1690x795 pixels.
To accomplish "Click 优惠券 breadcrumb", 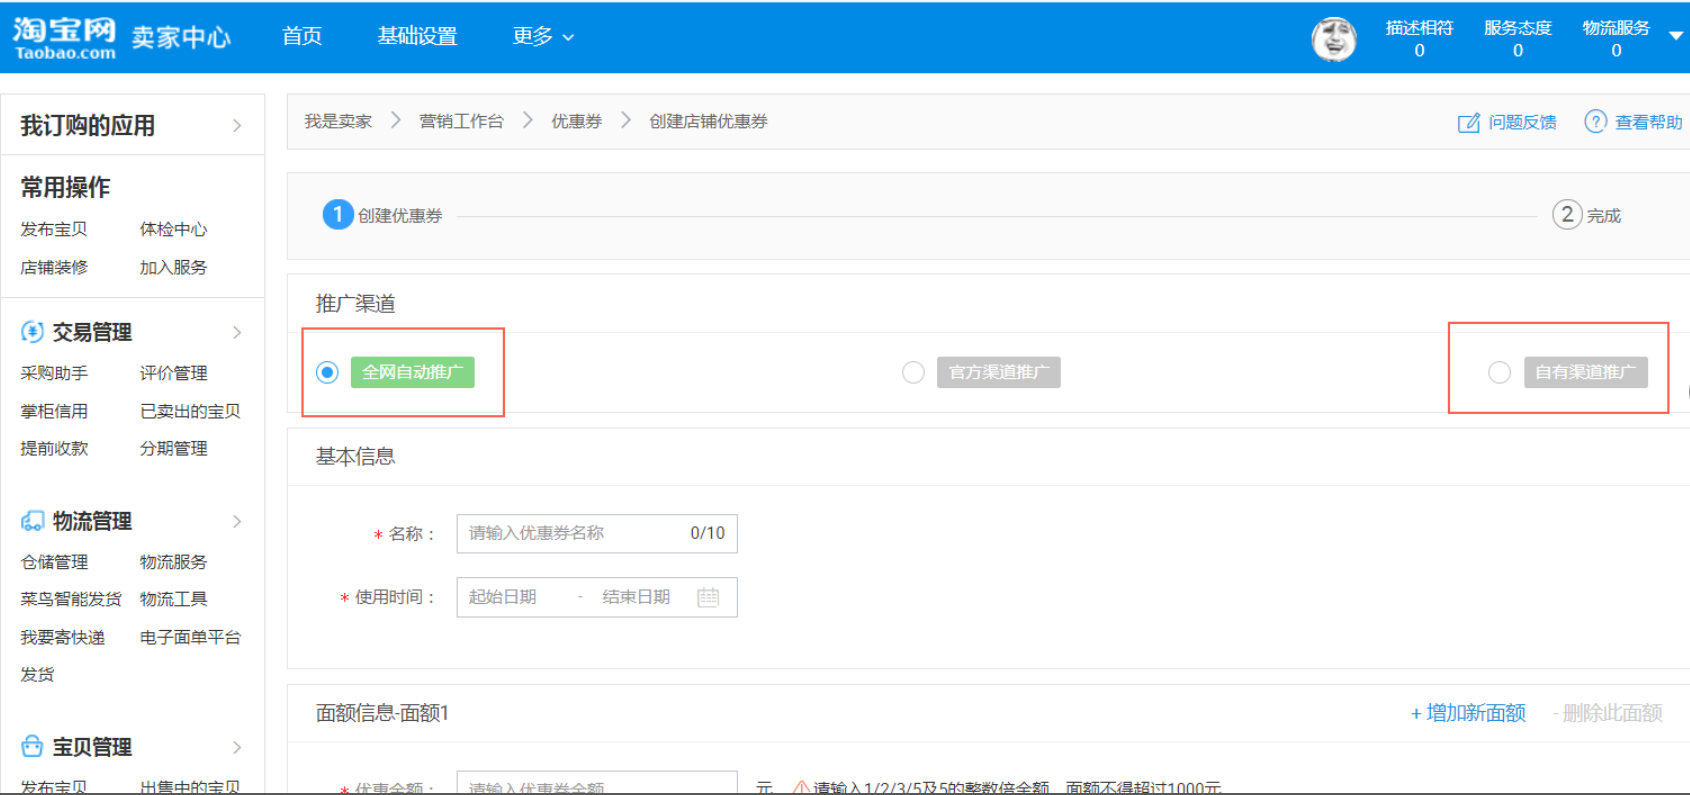I will coord(577,121).
